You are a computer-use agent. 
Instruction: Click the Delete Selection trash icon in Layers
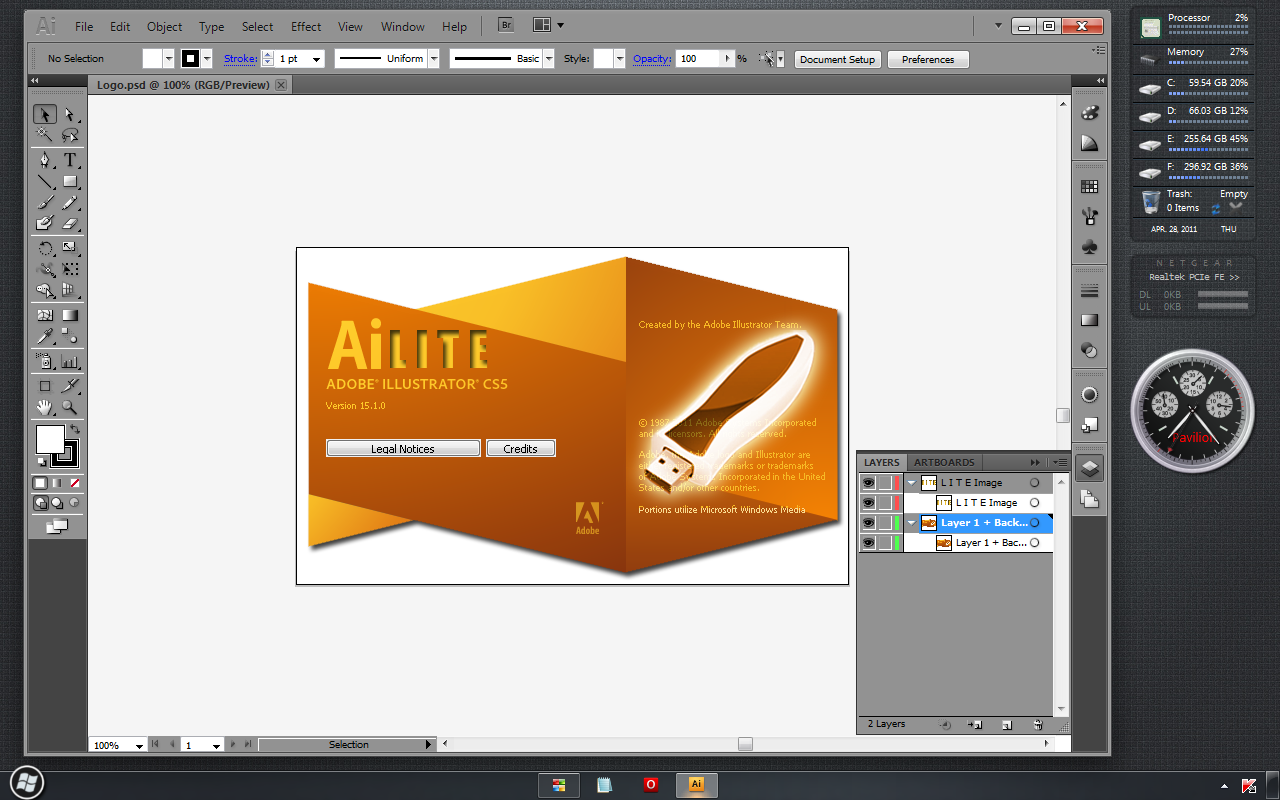tap(1038, 724)
